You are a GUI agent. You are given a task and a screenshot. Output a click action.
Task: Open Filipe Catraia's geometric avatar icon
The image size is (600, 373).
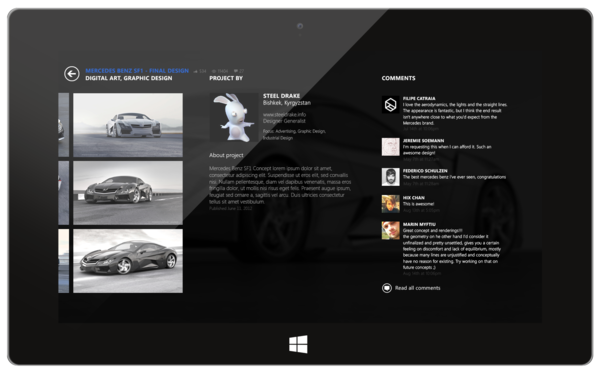(x=390, y=104)
